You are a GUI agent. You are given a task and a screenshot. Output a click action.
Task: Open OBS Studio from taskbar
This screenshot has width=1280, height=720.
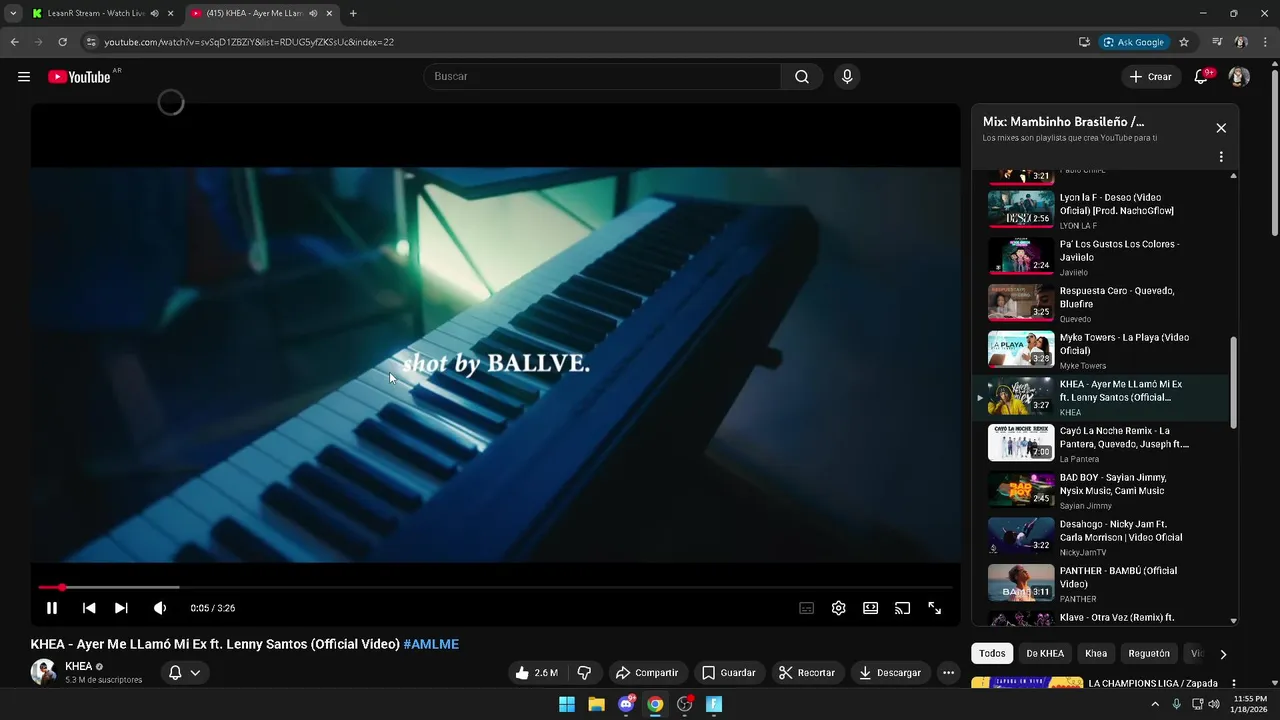pos(685,704)
